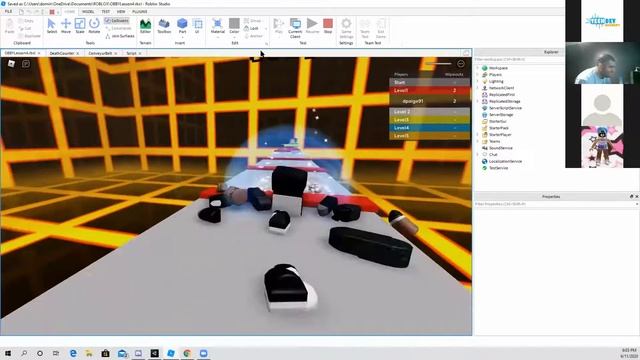
Task: Select ServerScriptService in Explorer
Action: [x=505, y=108]
